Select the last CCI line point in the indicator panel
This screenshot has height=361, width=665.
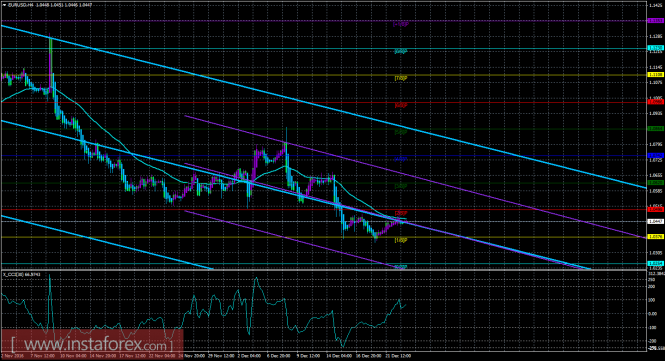tap(406, 304)
